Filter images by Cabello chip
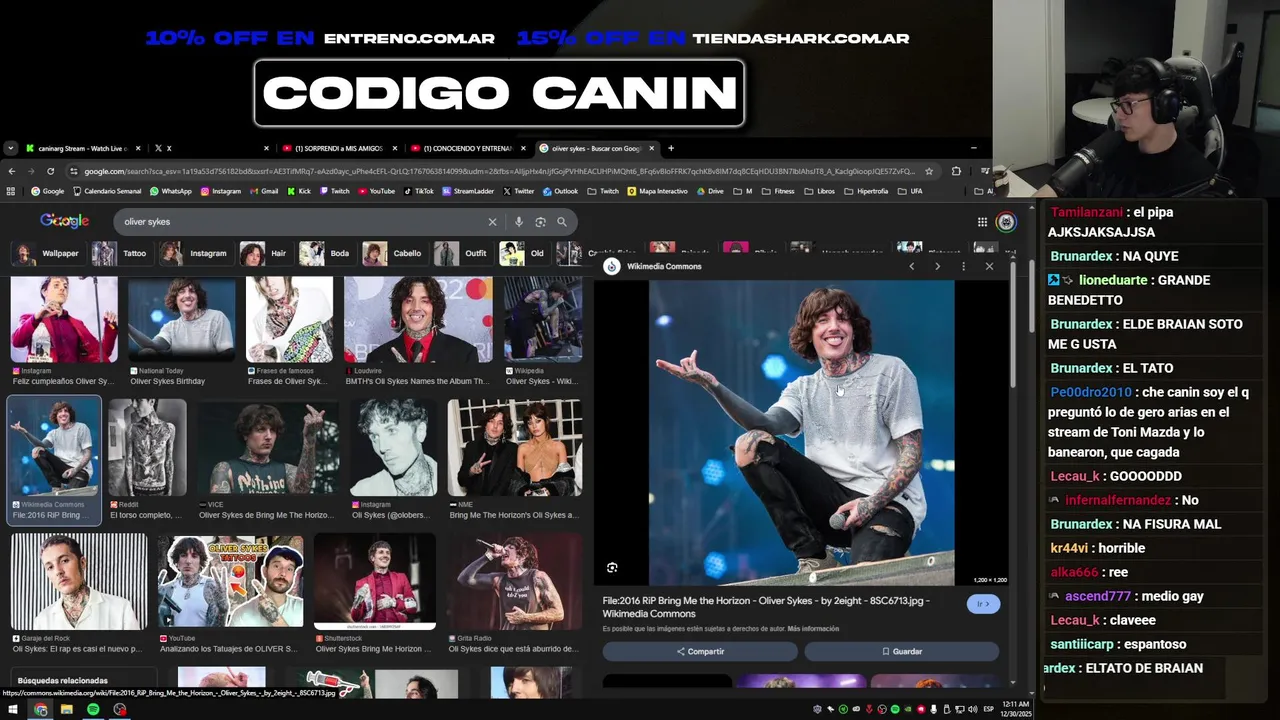This screenshot has height=720, width=1280. point(392,253)
